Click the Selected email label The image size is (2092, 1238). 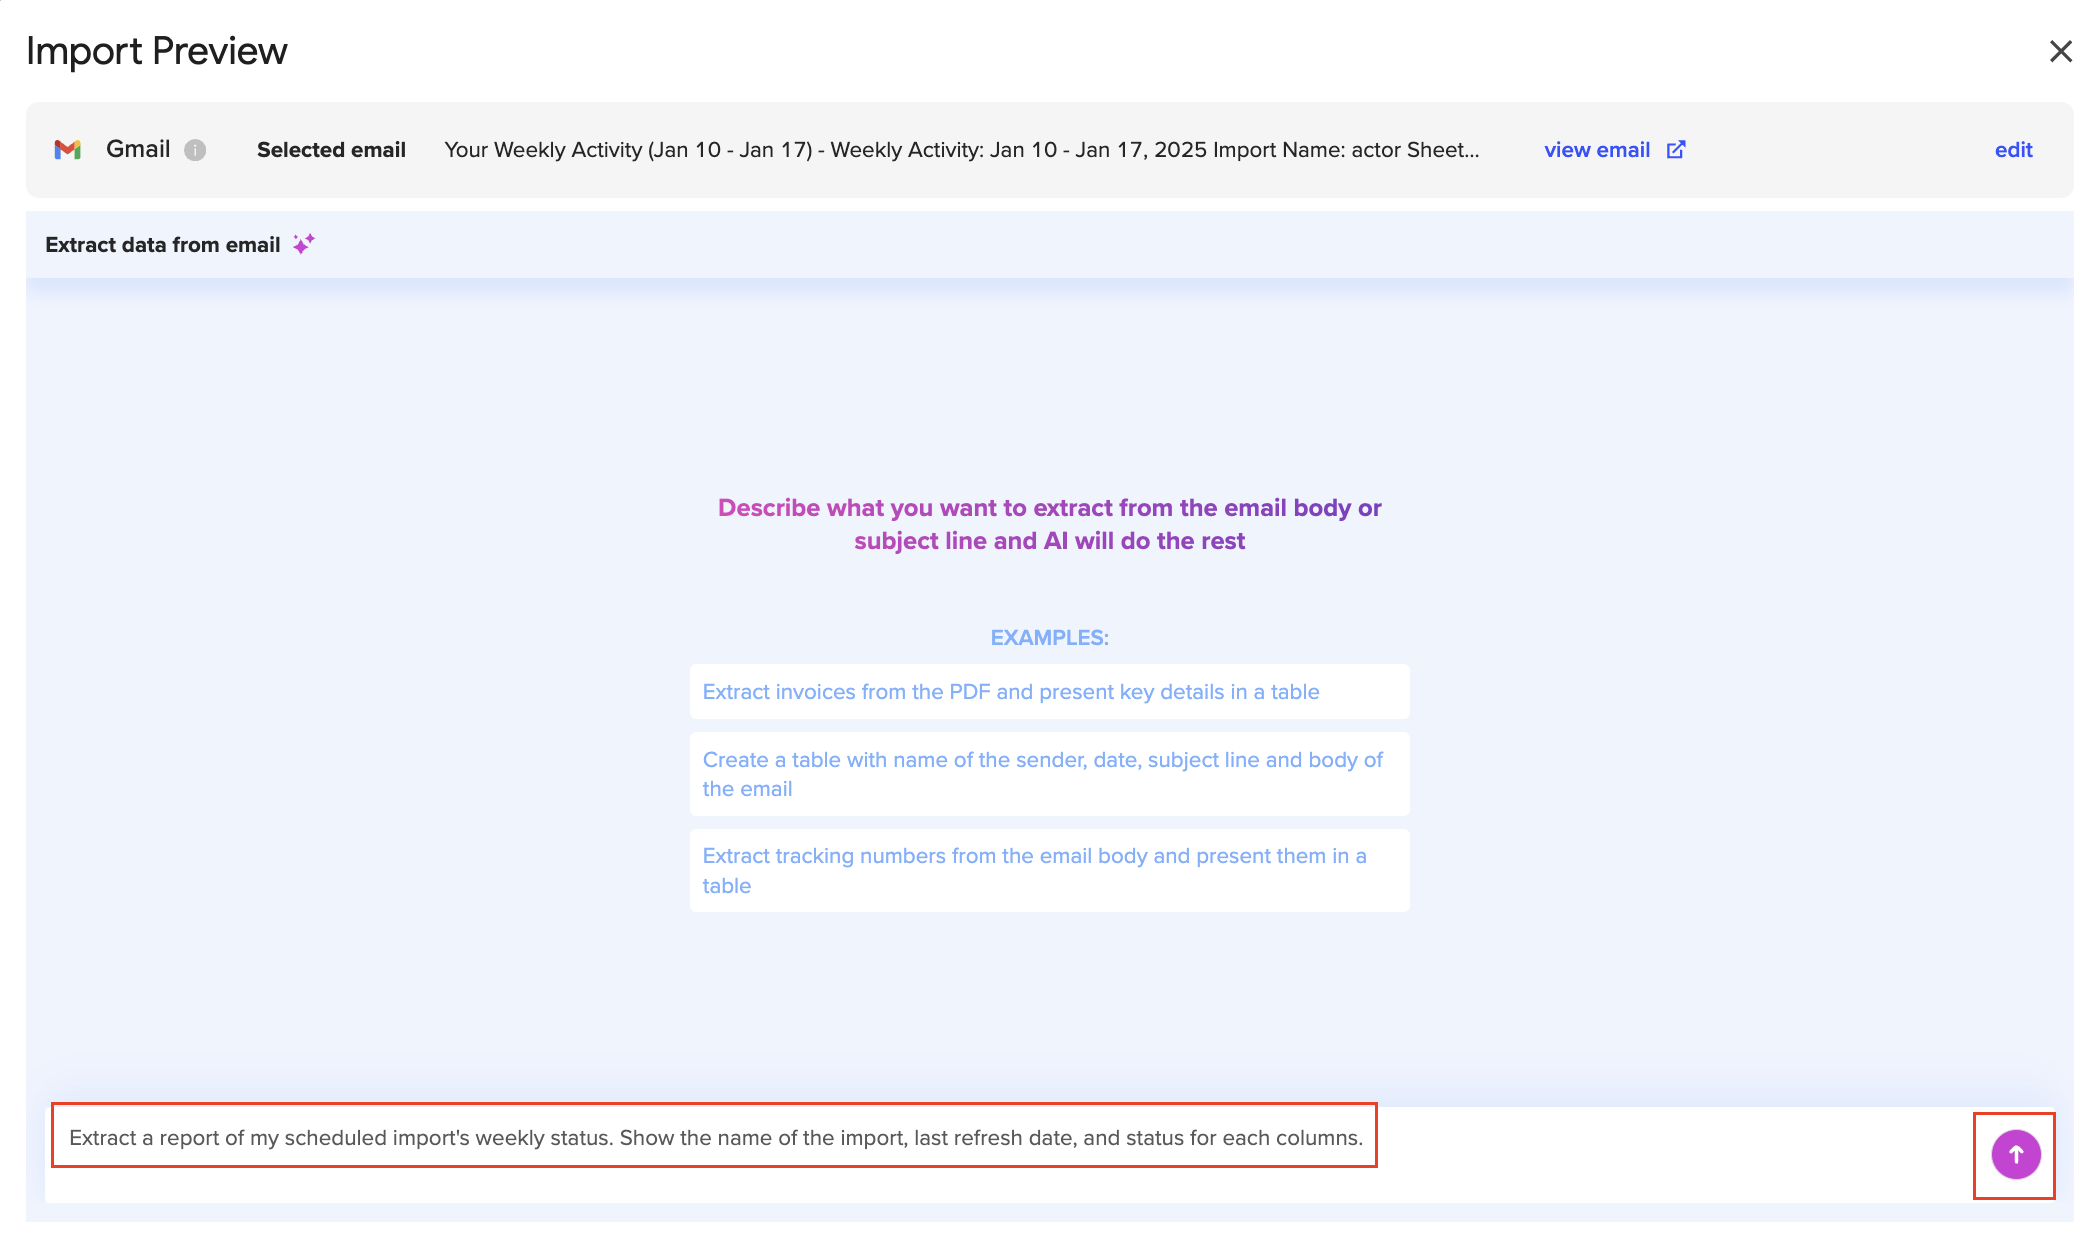pyautogui.click(x=331, y=150)
